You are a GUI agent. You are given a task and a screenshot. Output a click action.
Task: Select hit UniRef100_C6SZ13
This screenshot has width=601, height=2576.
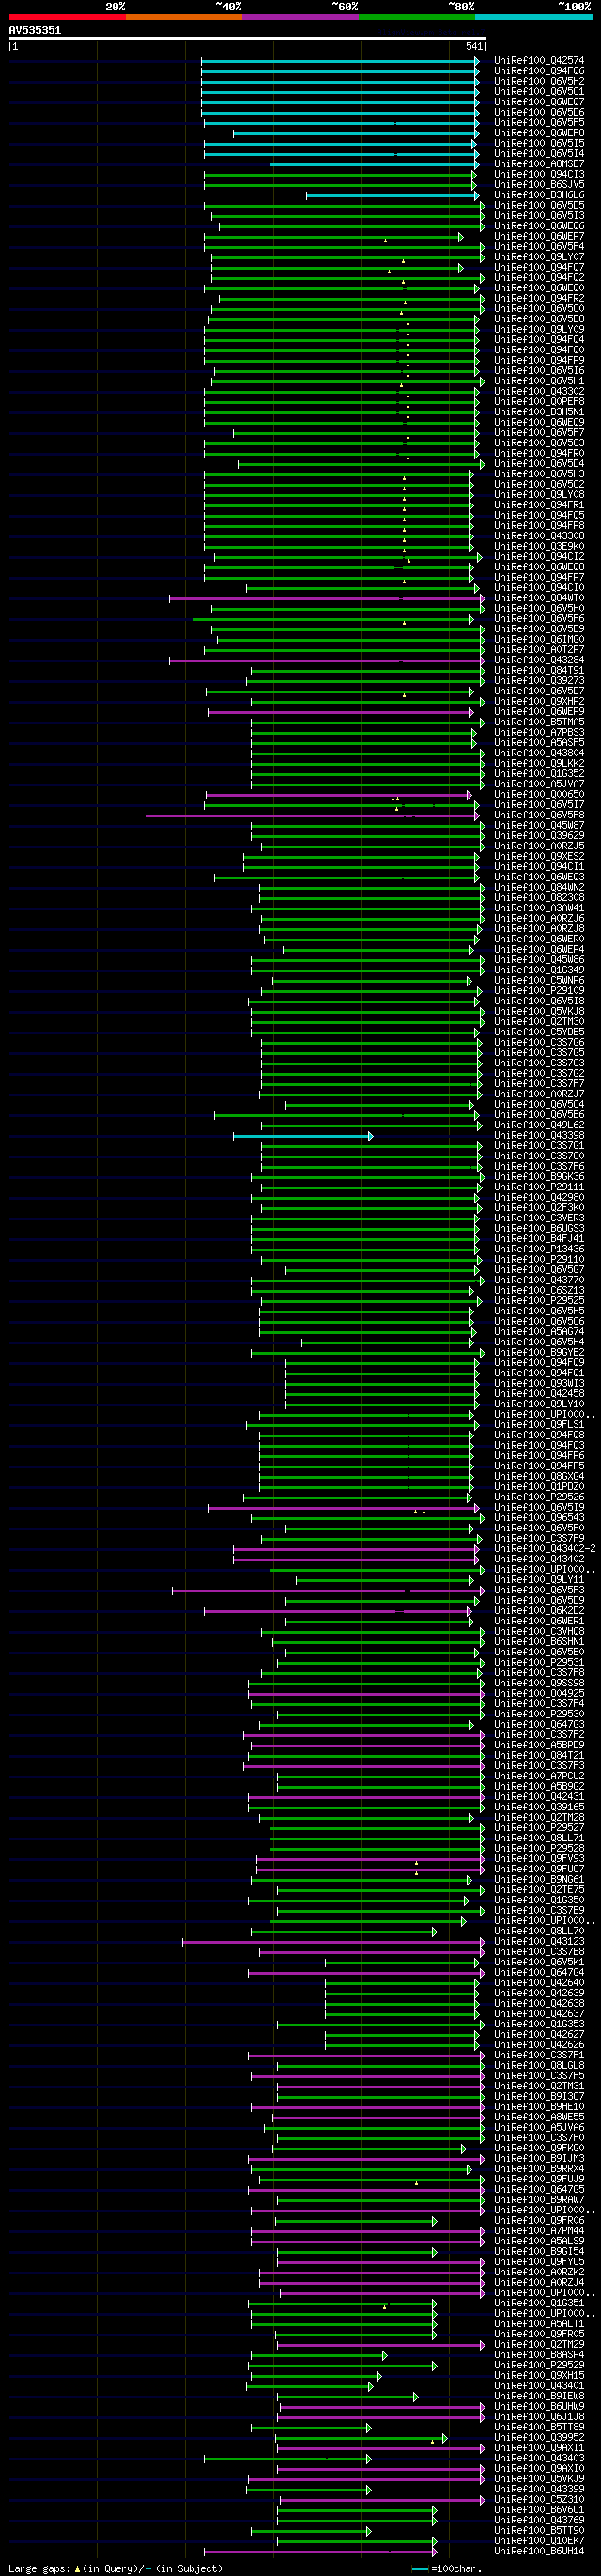click(539, 1291)
